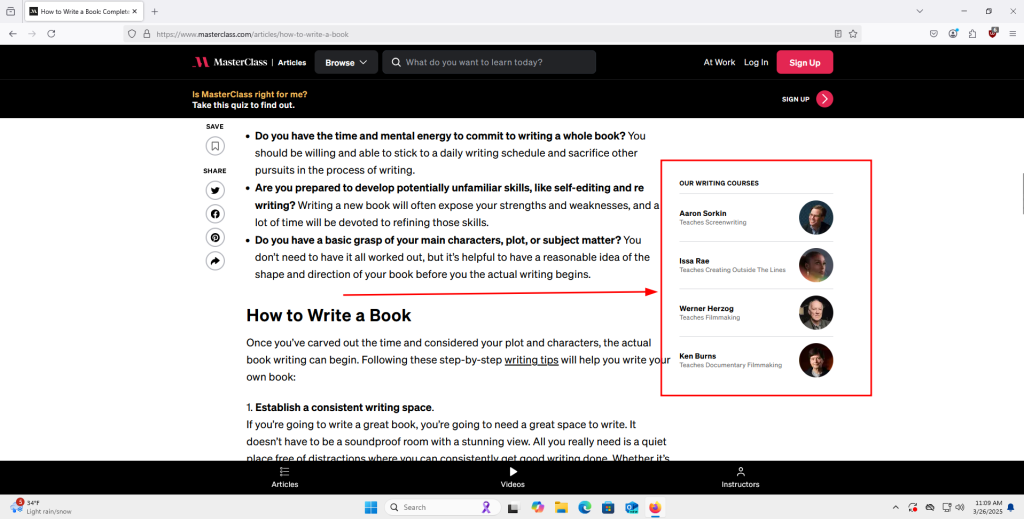Image resolution: width=1024 pixels, height=519 pixels.
Task: Click the tracking protection shield icon
Action: coord(132,34)
